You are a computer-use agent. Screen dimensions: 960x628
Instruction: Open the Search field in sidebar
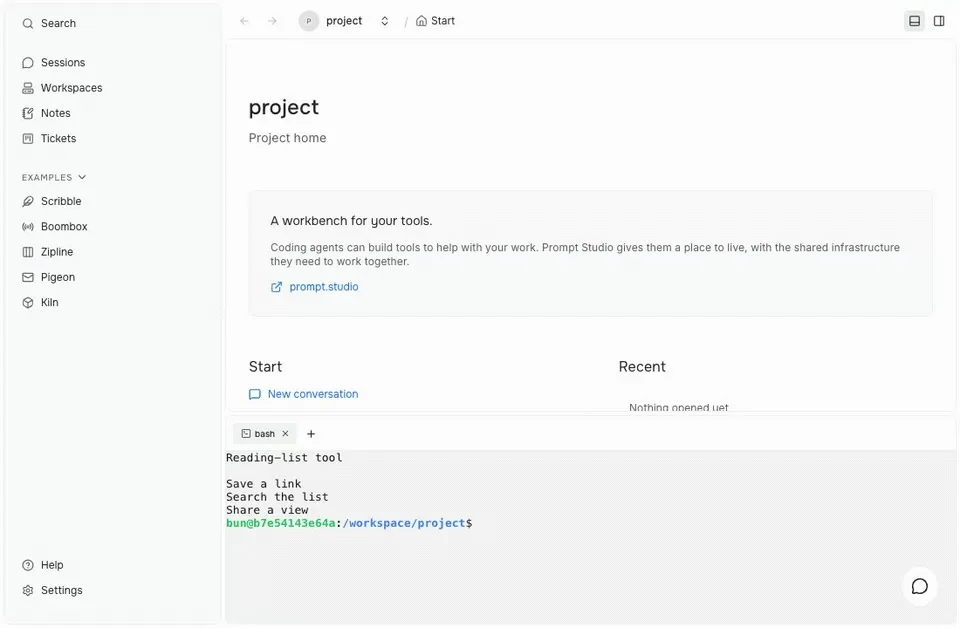click(x=113, y=23)
